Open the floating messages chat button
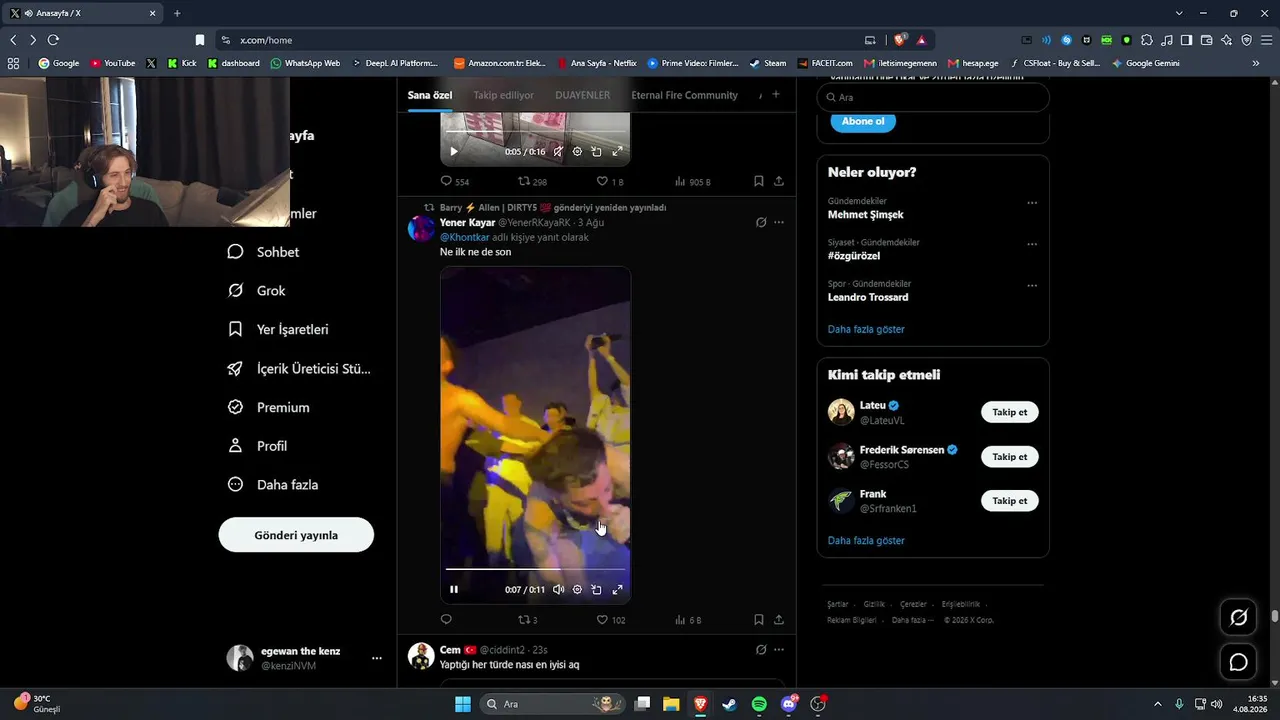The width and height of the screenshot is (1280, 720). 1238,662
